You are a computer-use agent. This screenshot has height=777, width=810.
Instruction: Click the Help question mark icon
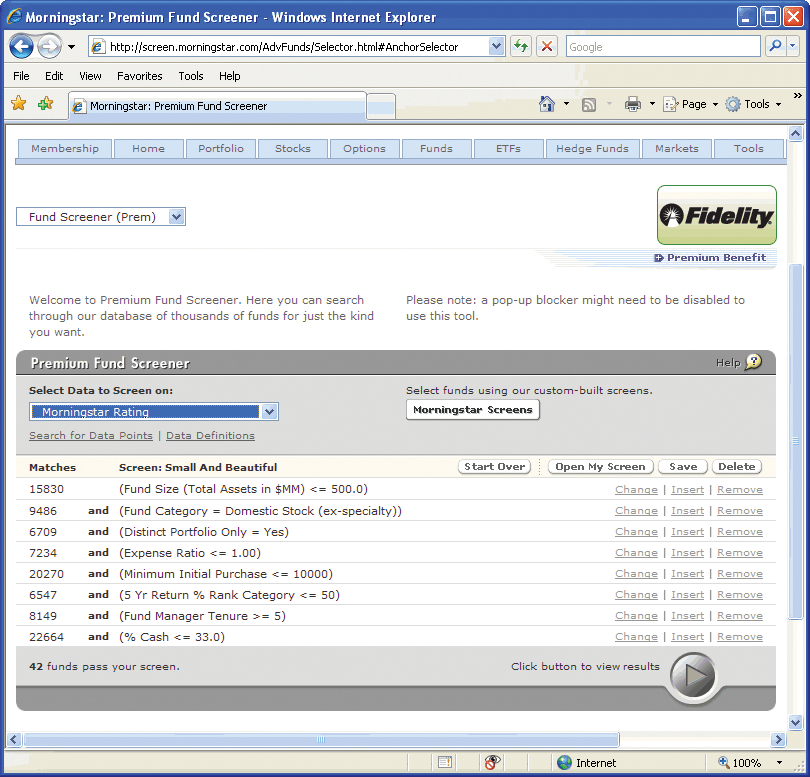click(753, 362)
